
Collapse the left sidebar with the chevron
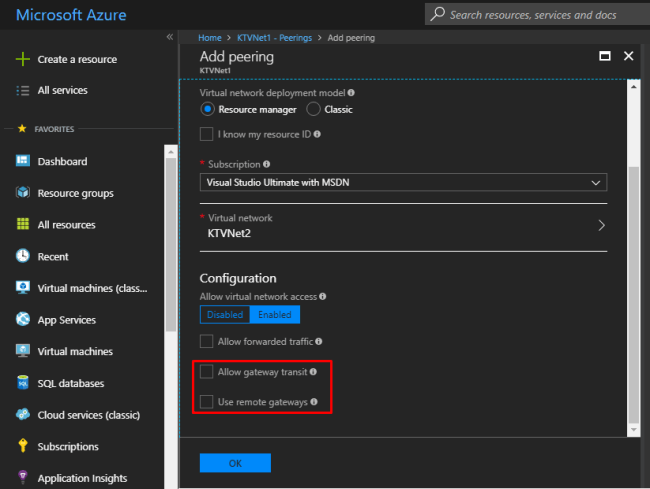point(169,37)
